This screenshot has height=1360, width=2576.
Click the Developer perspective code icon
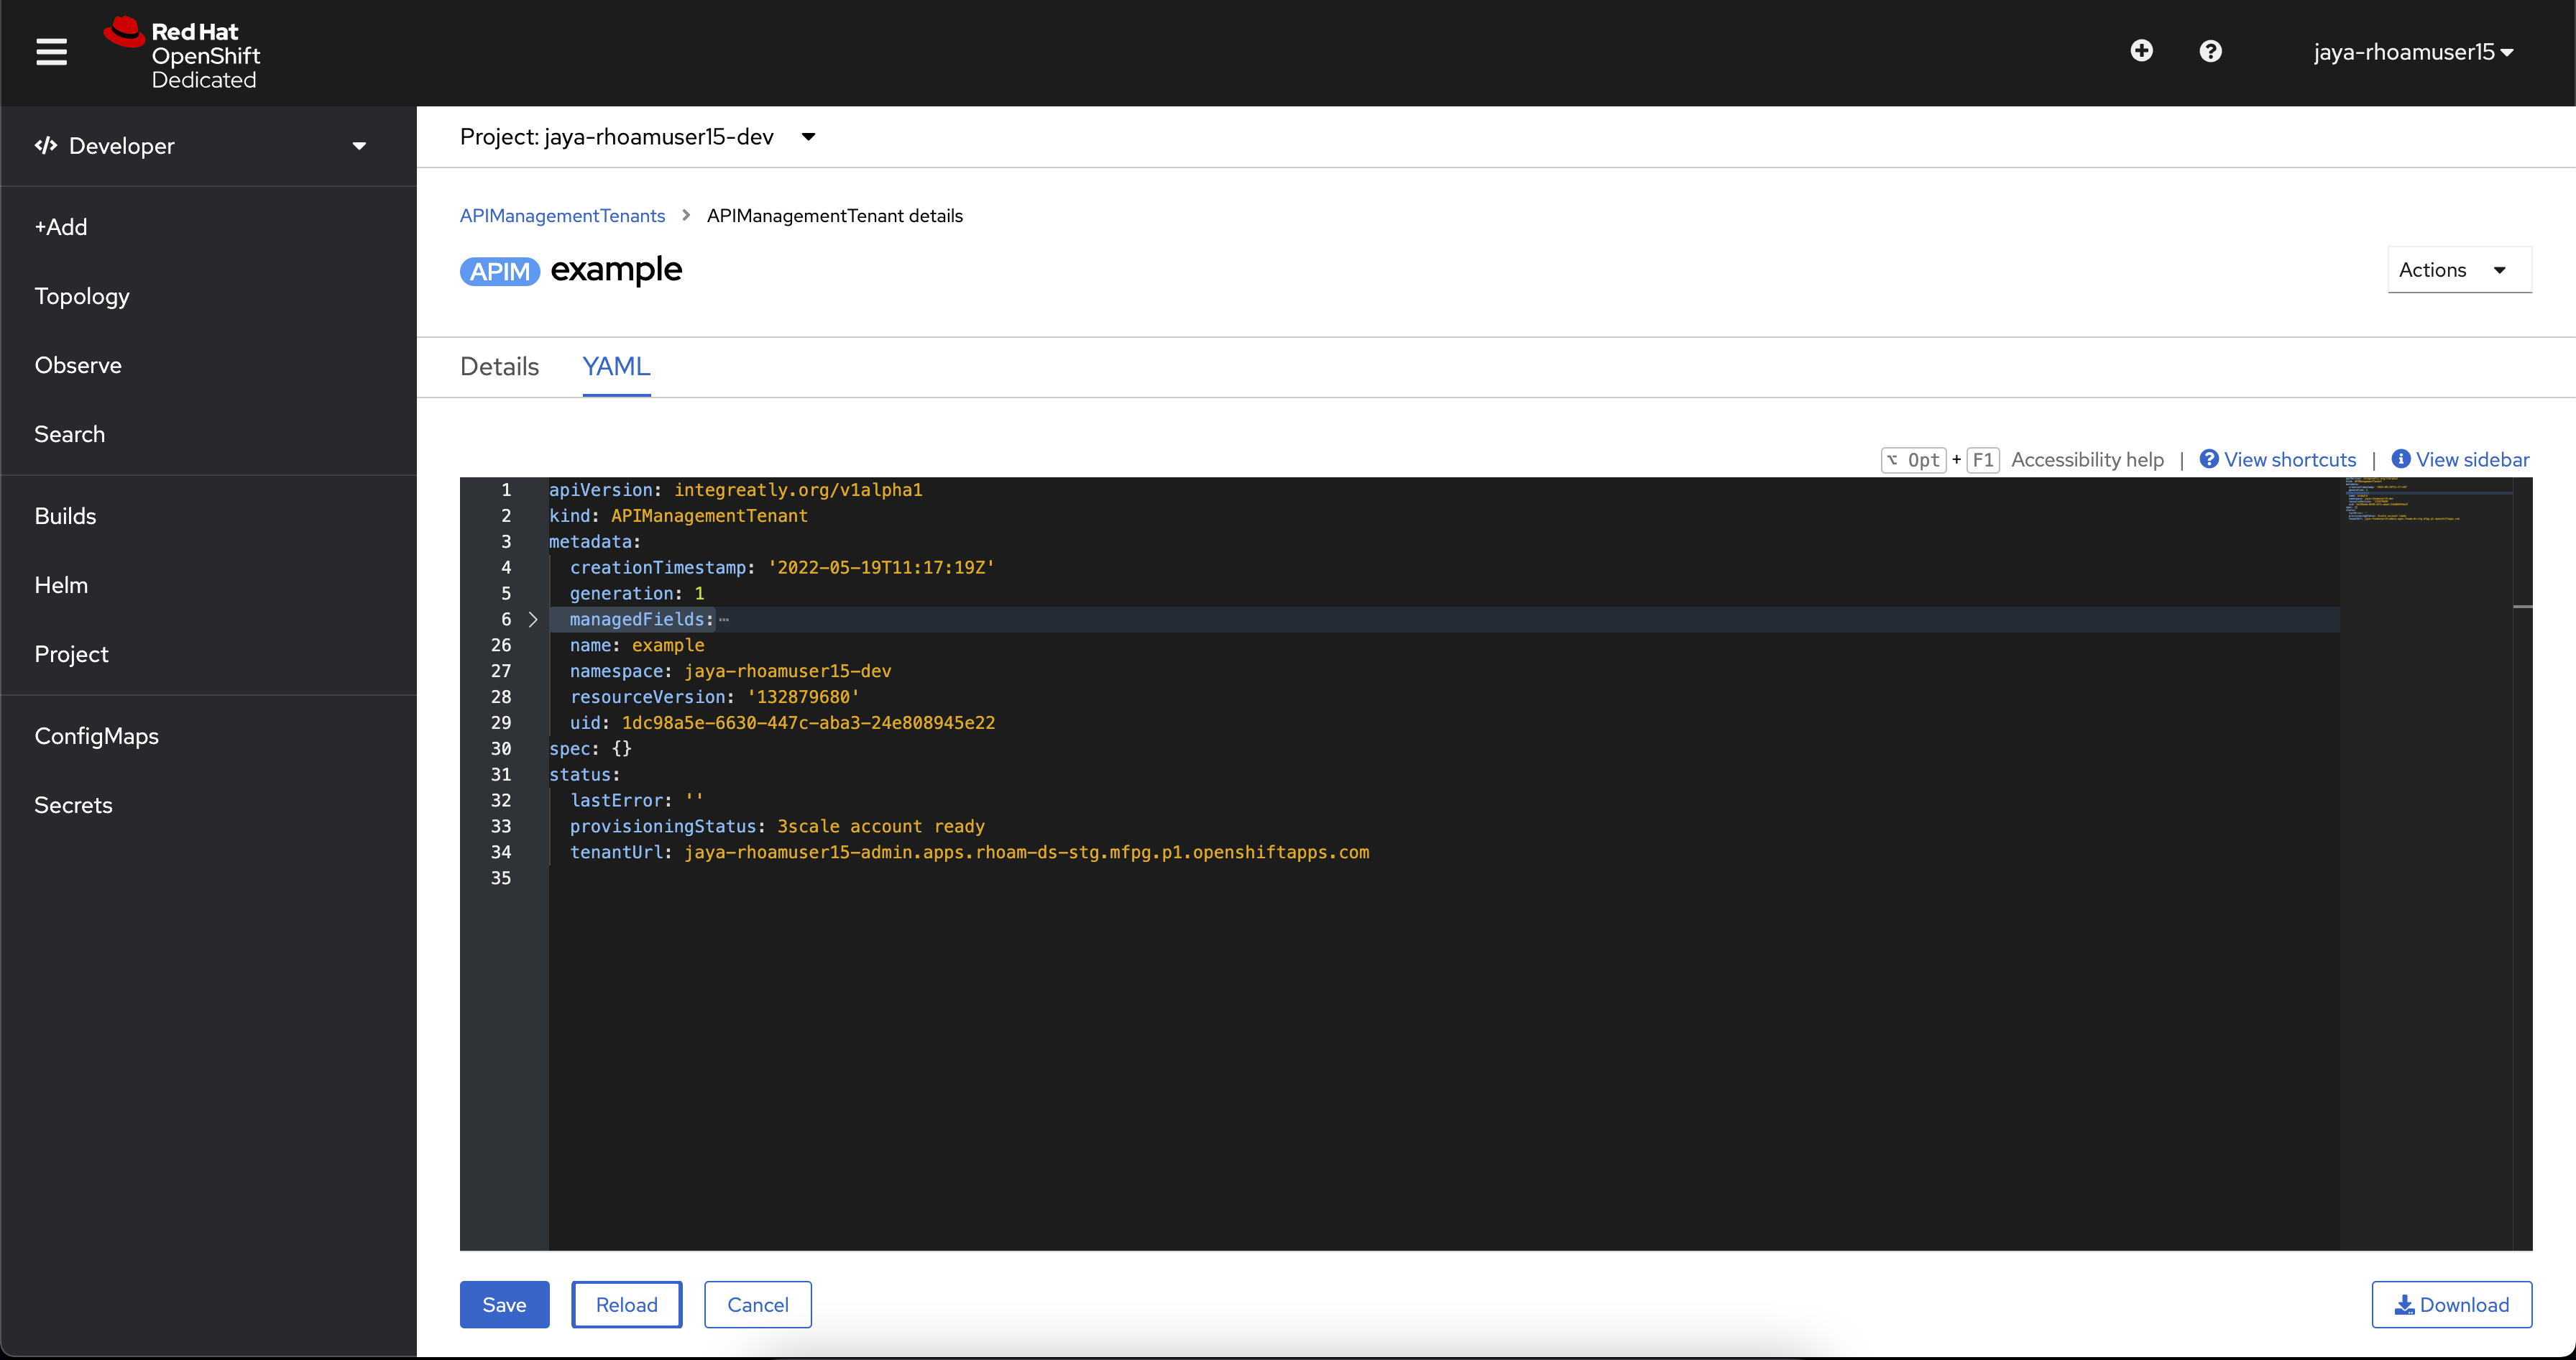pyautogui.click(x=45, y=145)
